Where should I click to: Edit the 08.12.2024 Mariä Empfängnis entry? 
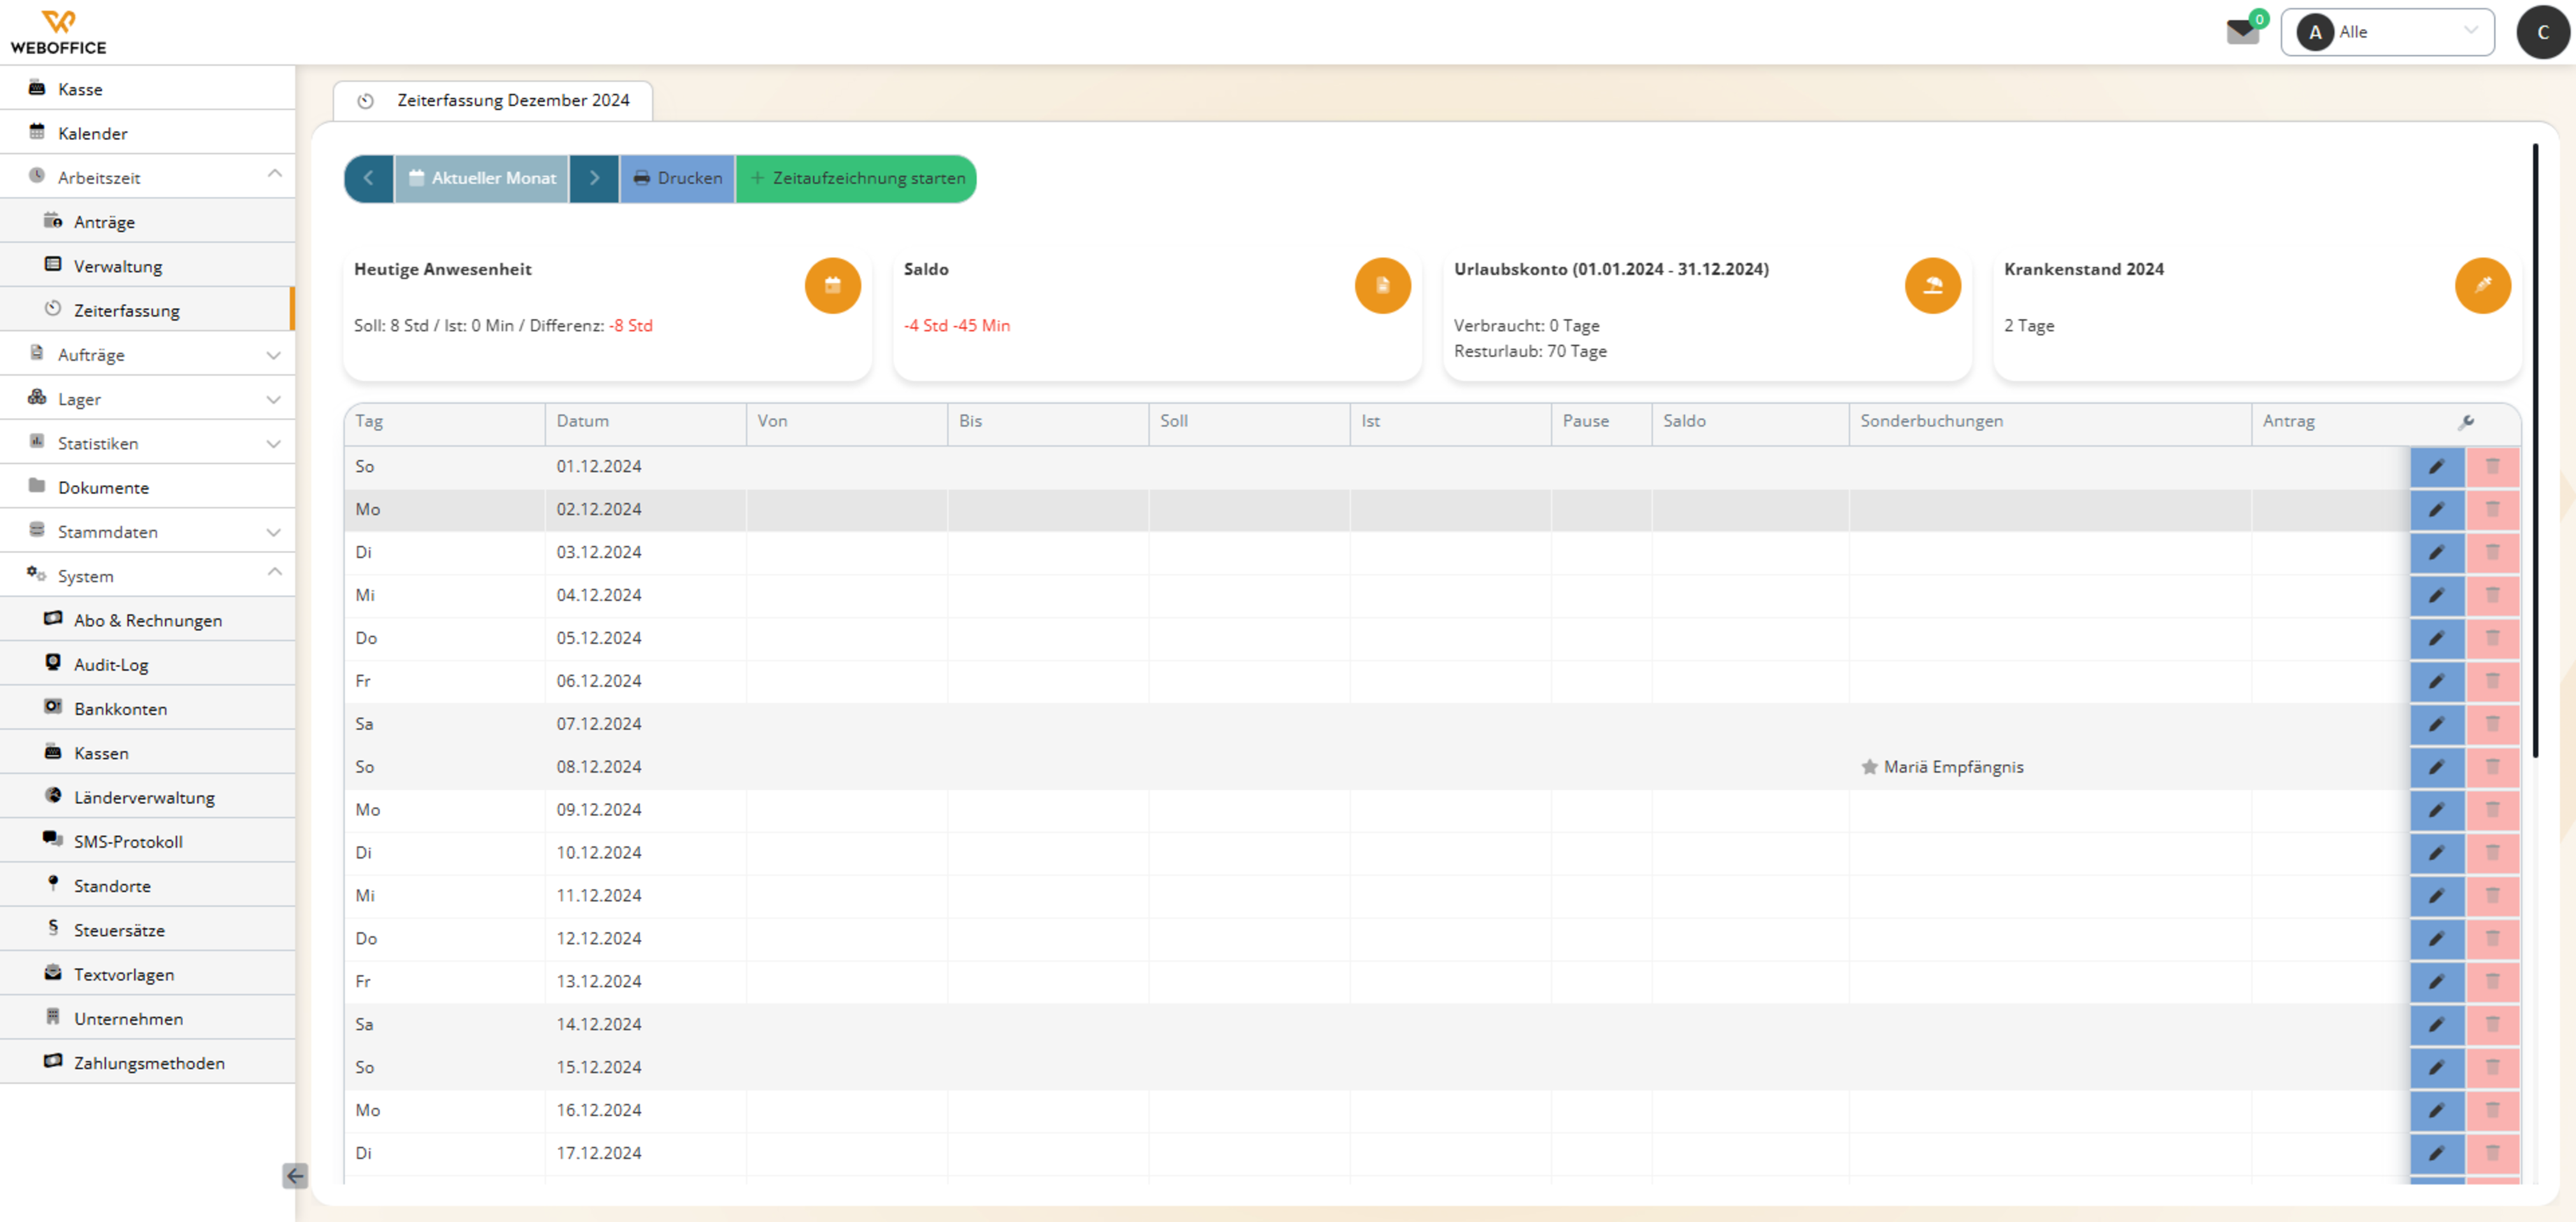tap(2437, 768)
